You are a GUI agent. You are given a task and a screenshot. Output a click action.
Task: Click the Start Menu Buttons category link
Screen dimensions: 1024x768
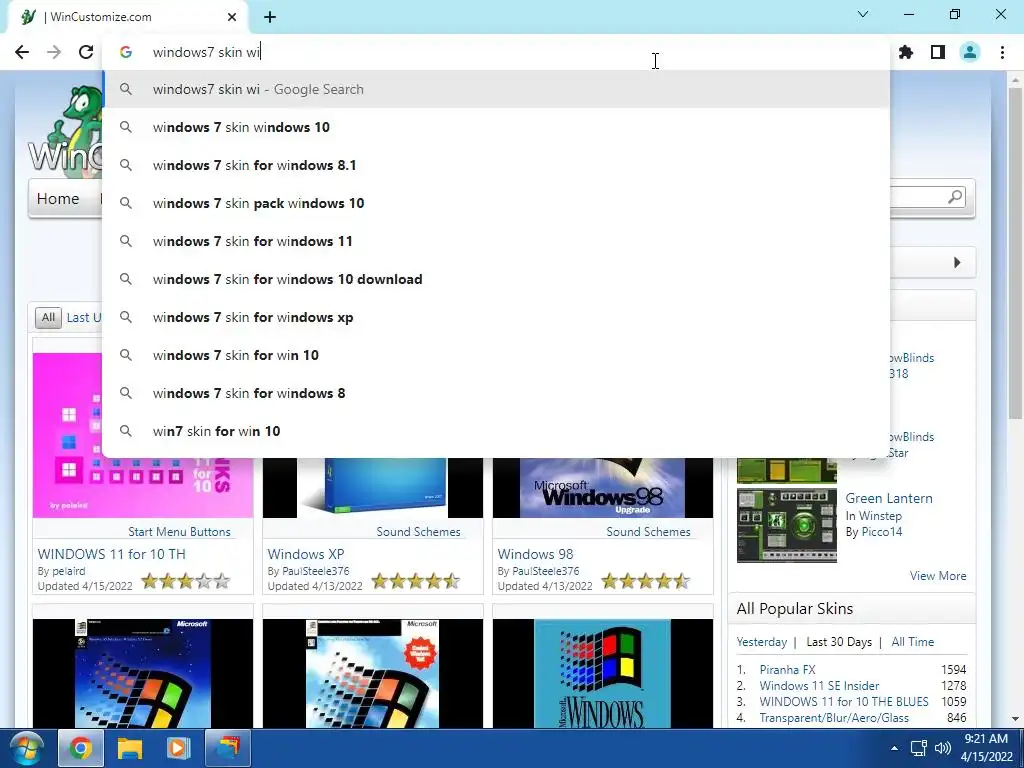point(180,532)
